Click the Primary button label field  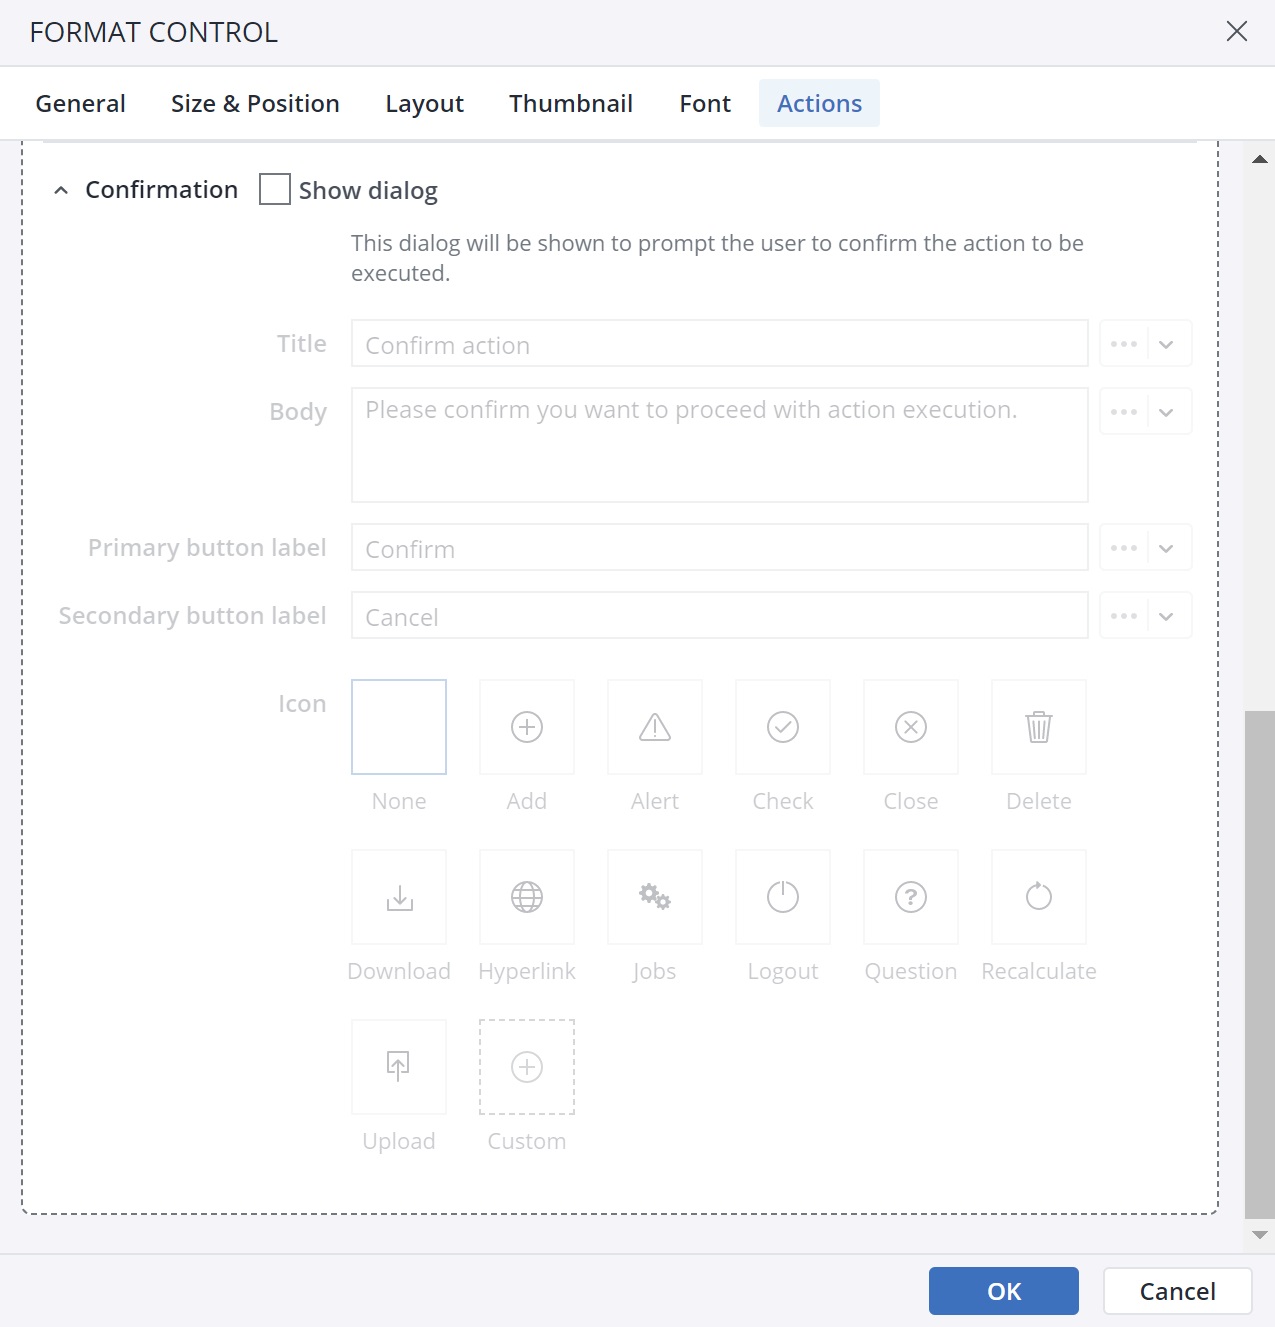point(720,548)
